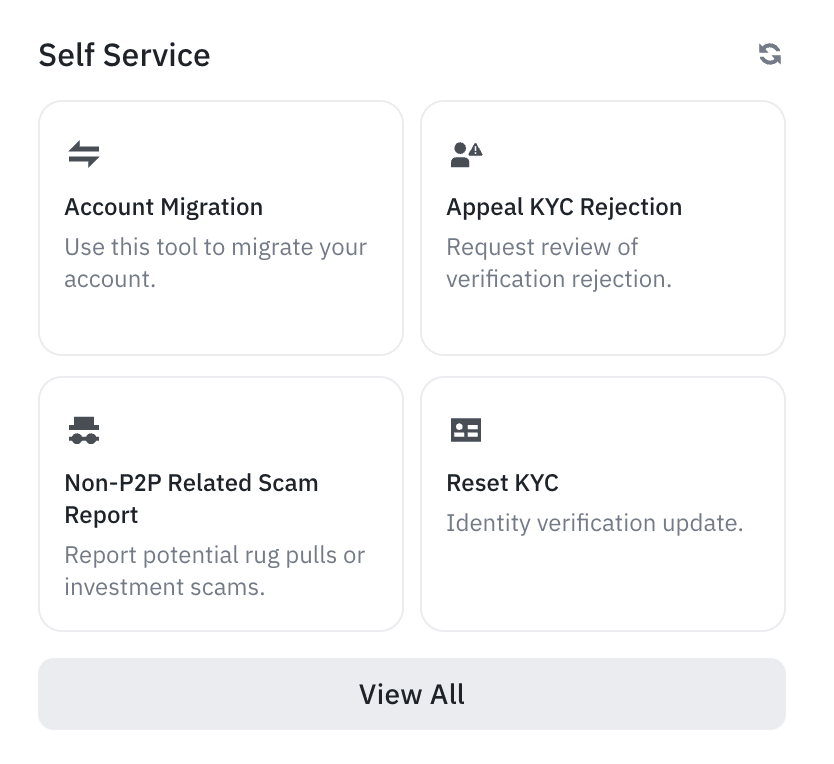Click the swap arrows Account Migration icon
Viewport: 834px width, 764px height.
[x=84, y=154]
